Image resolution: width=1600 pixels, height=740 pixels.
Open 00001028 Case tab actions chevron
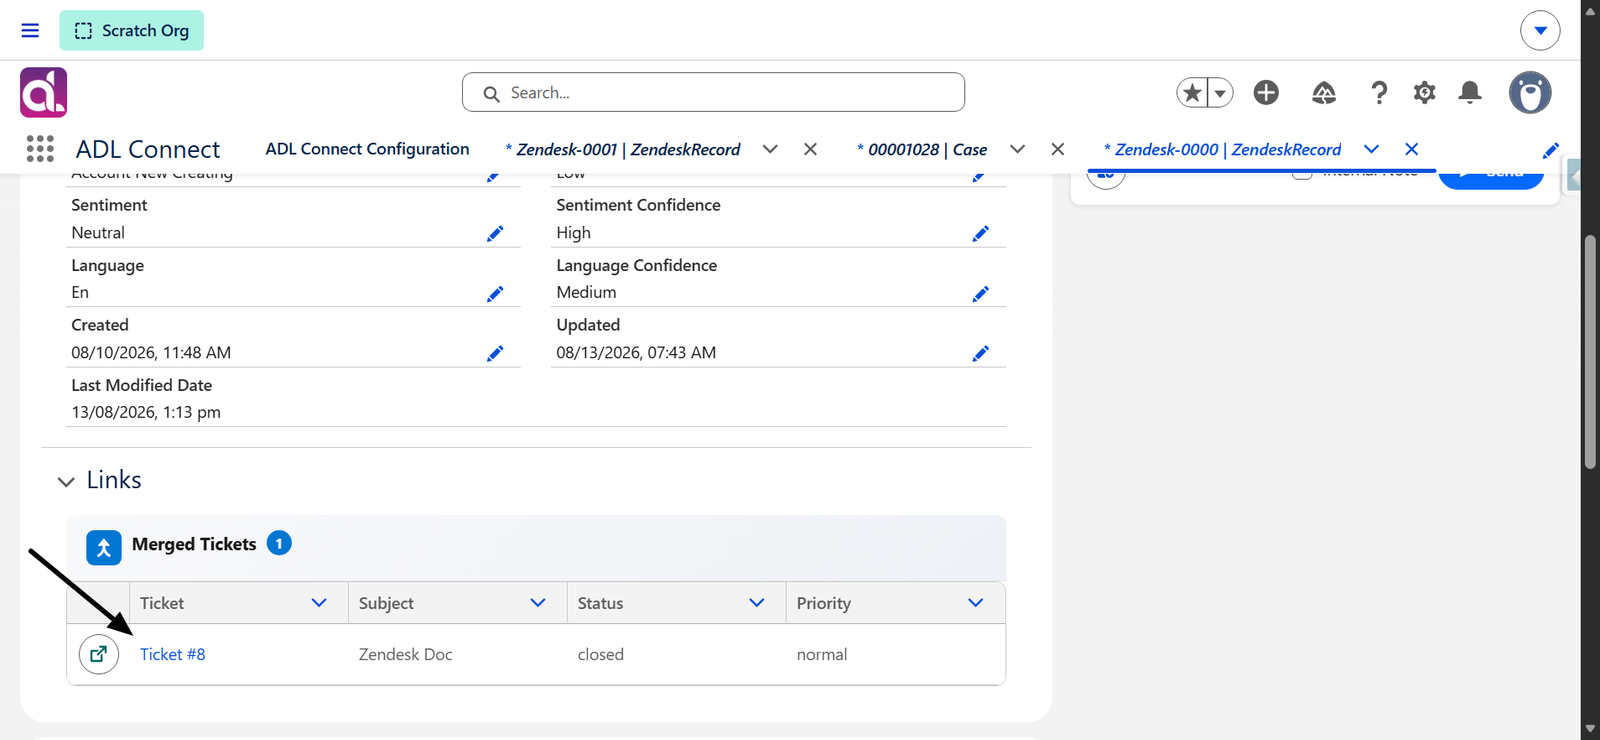[1017, 149]
